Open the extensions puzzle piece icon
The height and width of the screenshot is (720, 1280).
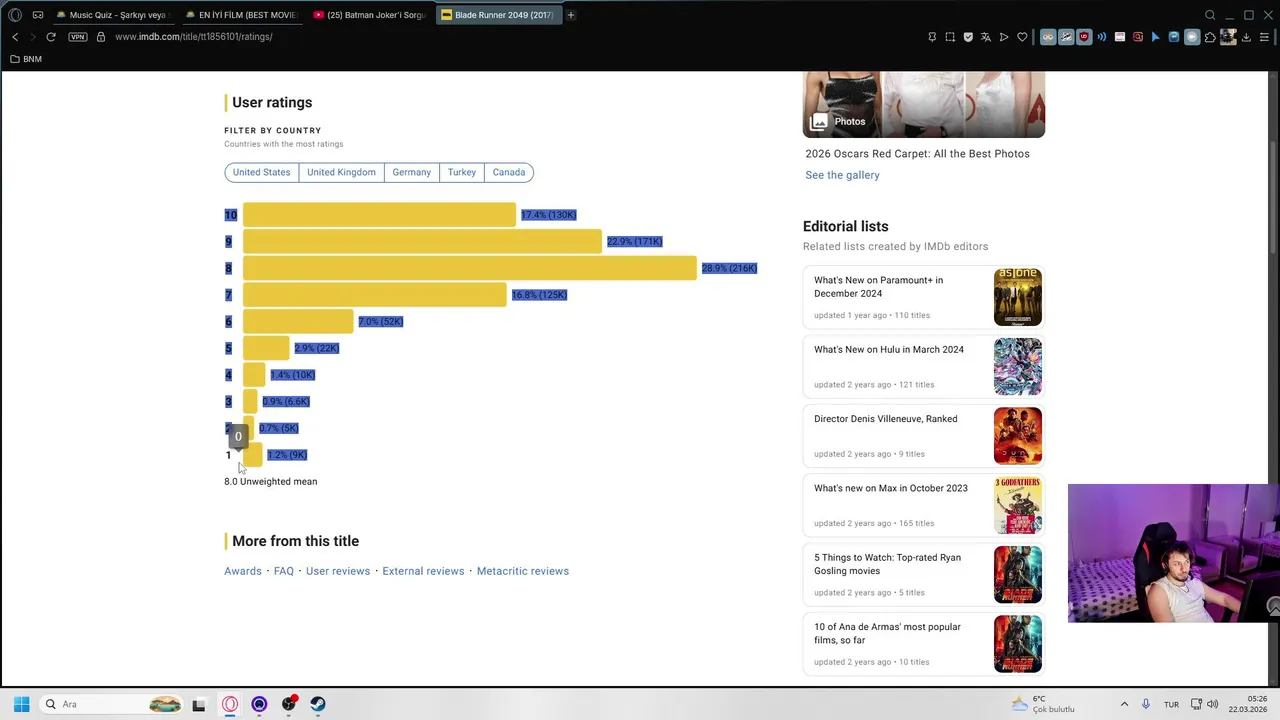(1210, 37)
